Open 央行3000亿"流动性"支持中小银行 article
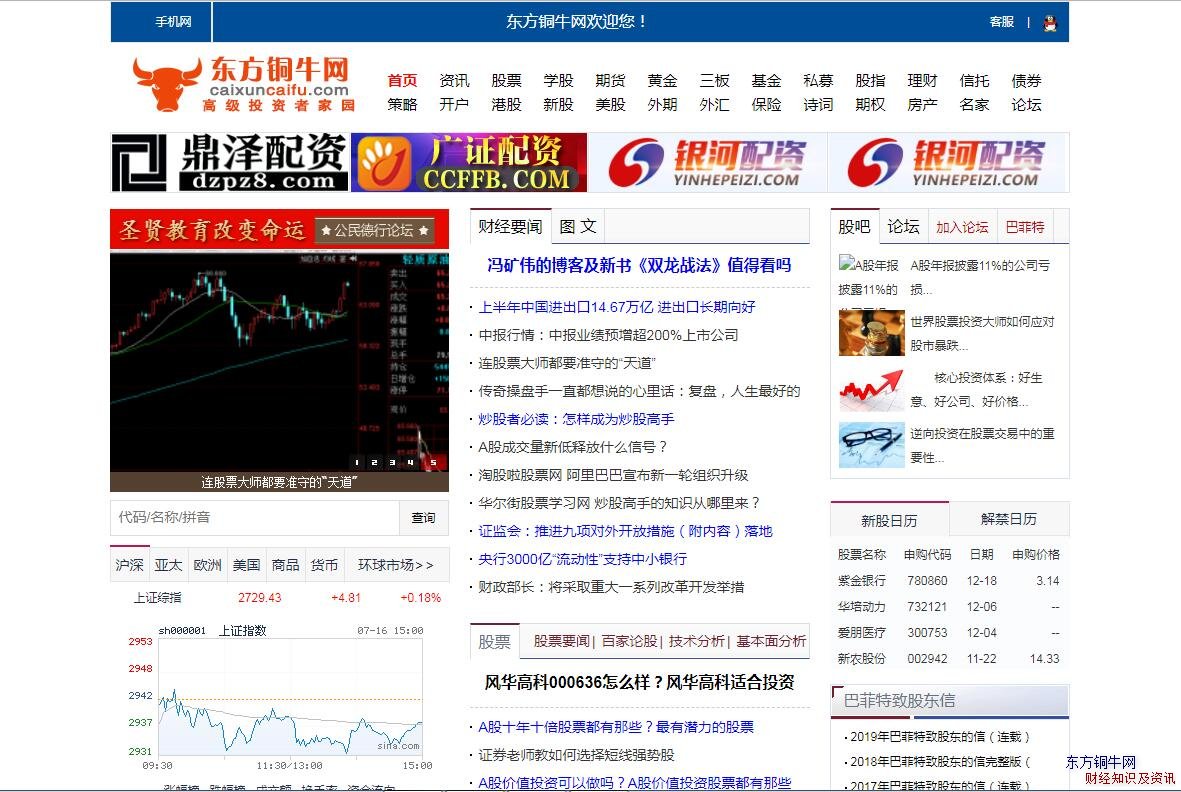 coord(582,559)
